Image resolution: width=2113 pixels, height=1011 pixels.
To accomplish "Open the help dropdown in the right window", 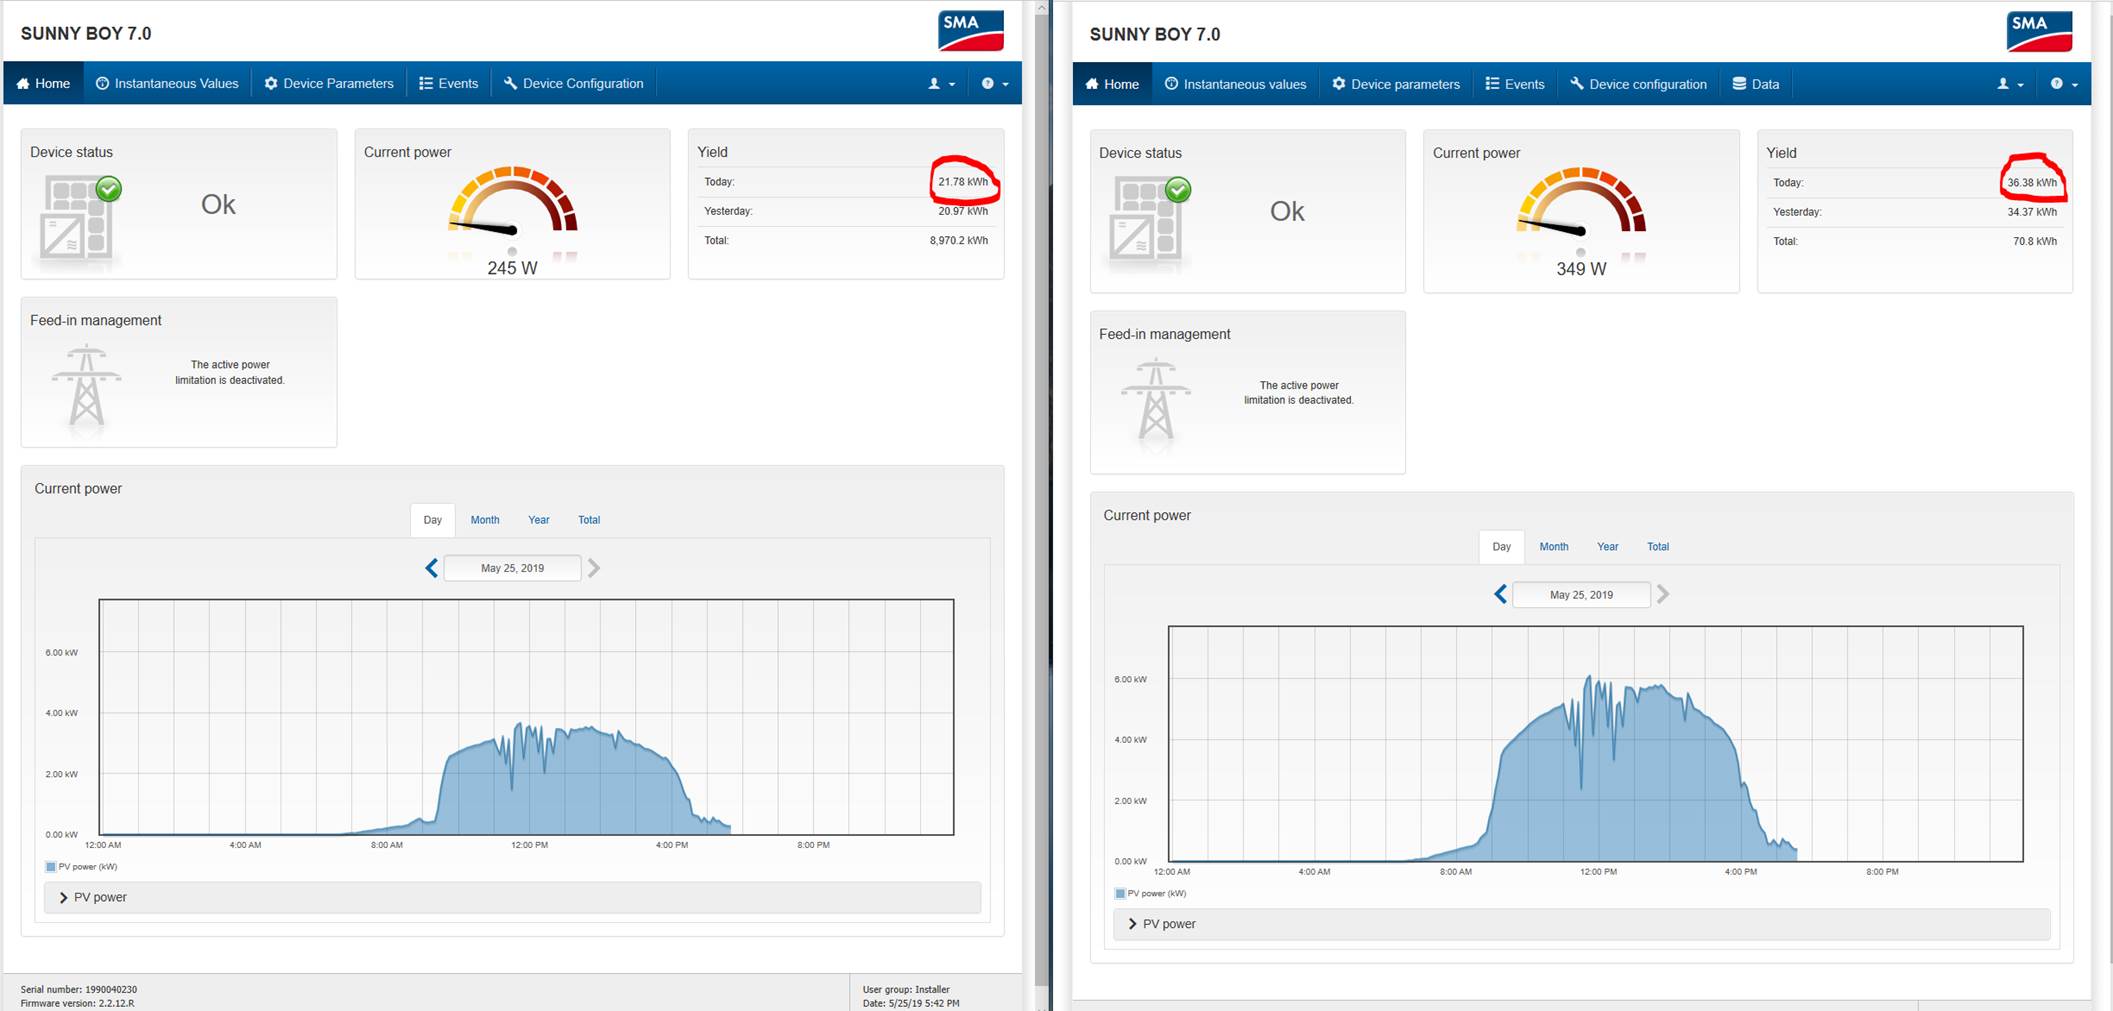I will click(2063, 84).
